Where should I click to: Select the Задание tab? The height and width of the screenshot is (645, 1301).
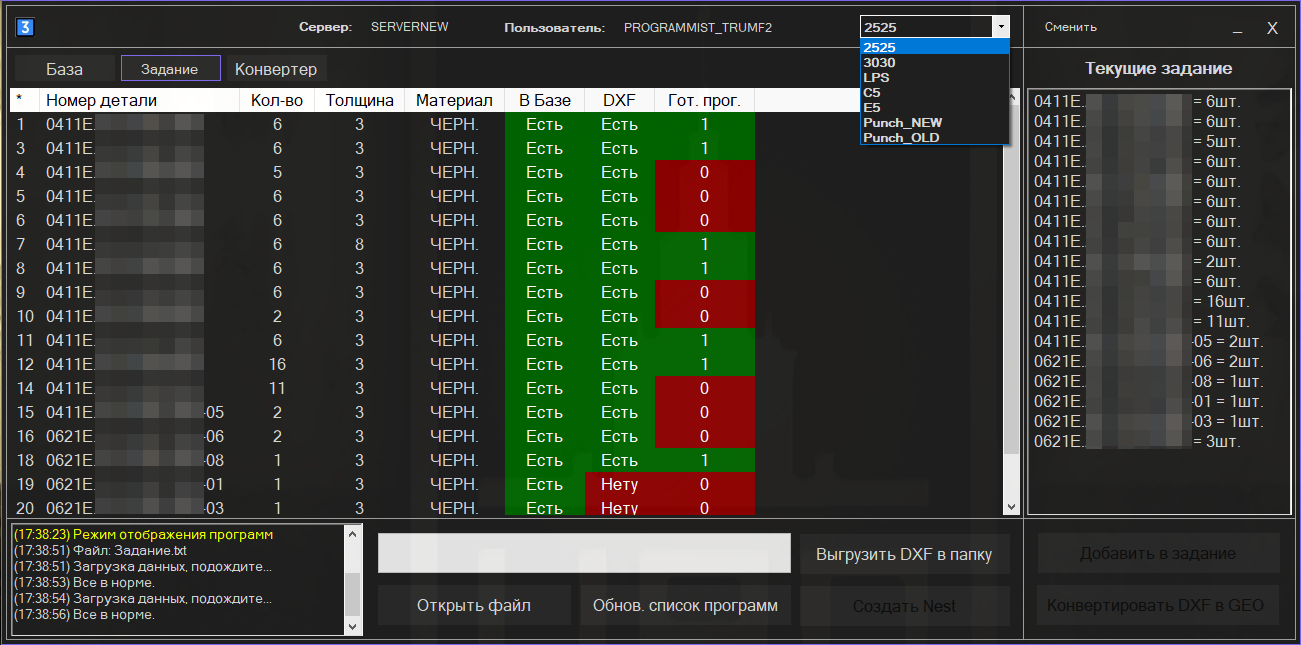[x=170, y=69]
